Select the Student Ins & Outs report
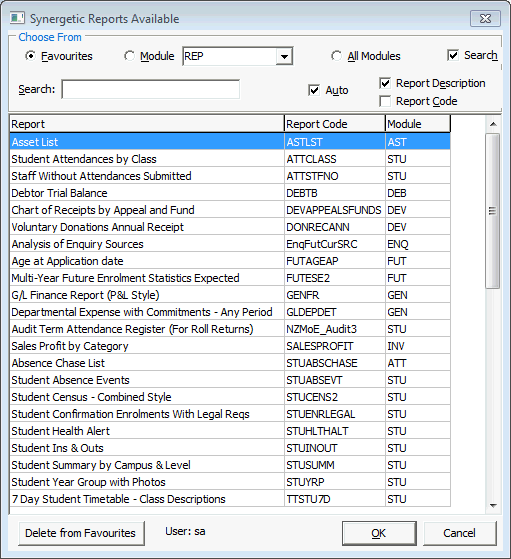The height and width of the screenshot is (559, 511). pyautogui.click(x=230, y=448)
